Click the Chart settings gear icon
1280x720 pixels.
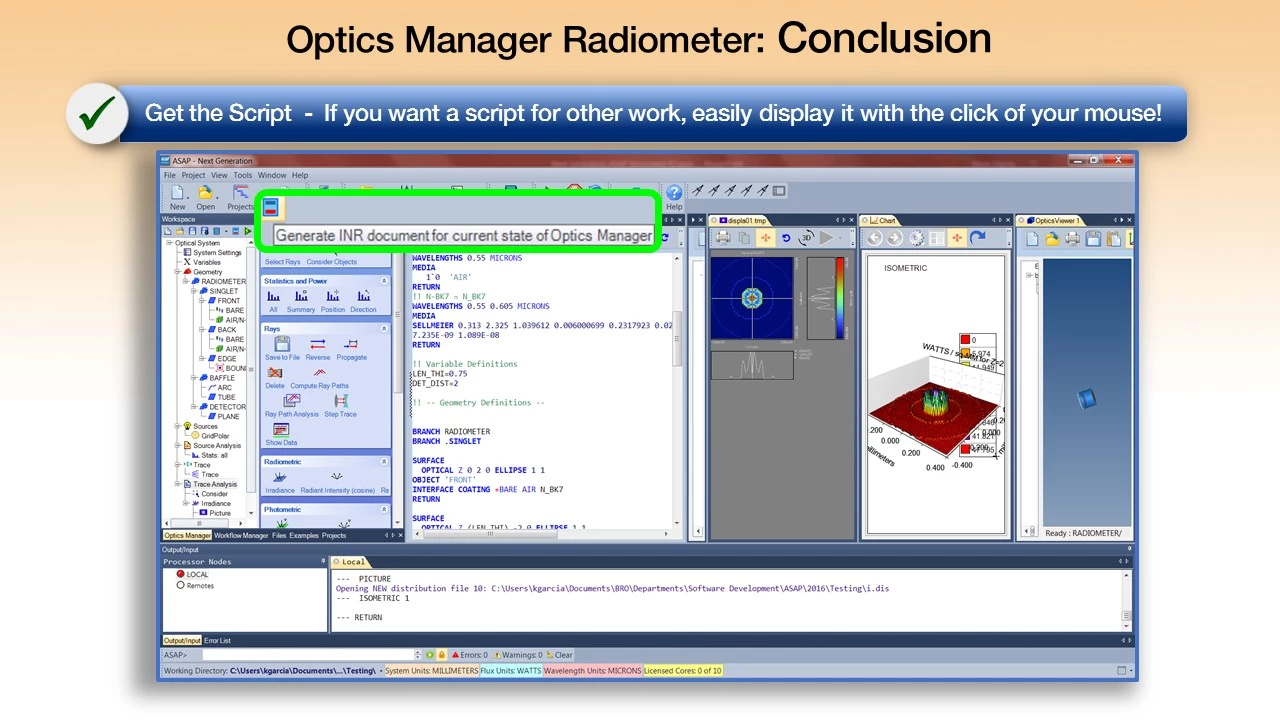[x=915, y=238]
